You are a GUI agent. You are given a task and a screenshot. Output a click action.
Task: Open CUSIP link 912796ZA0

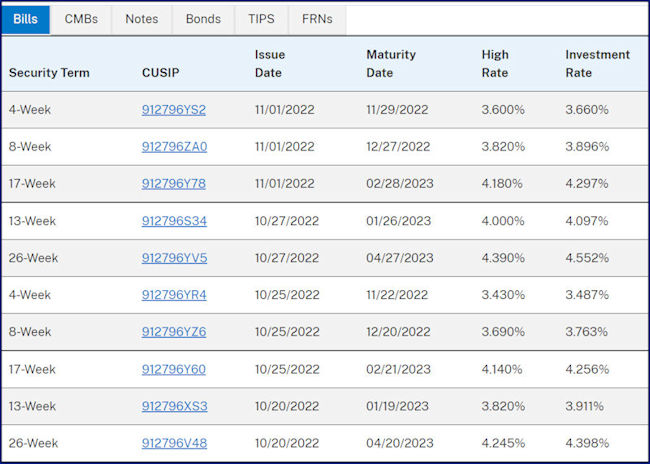pyautogui.click(x=174, y=147)
